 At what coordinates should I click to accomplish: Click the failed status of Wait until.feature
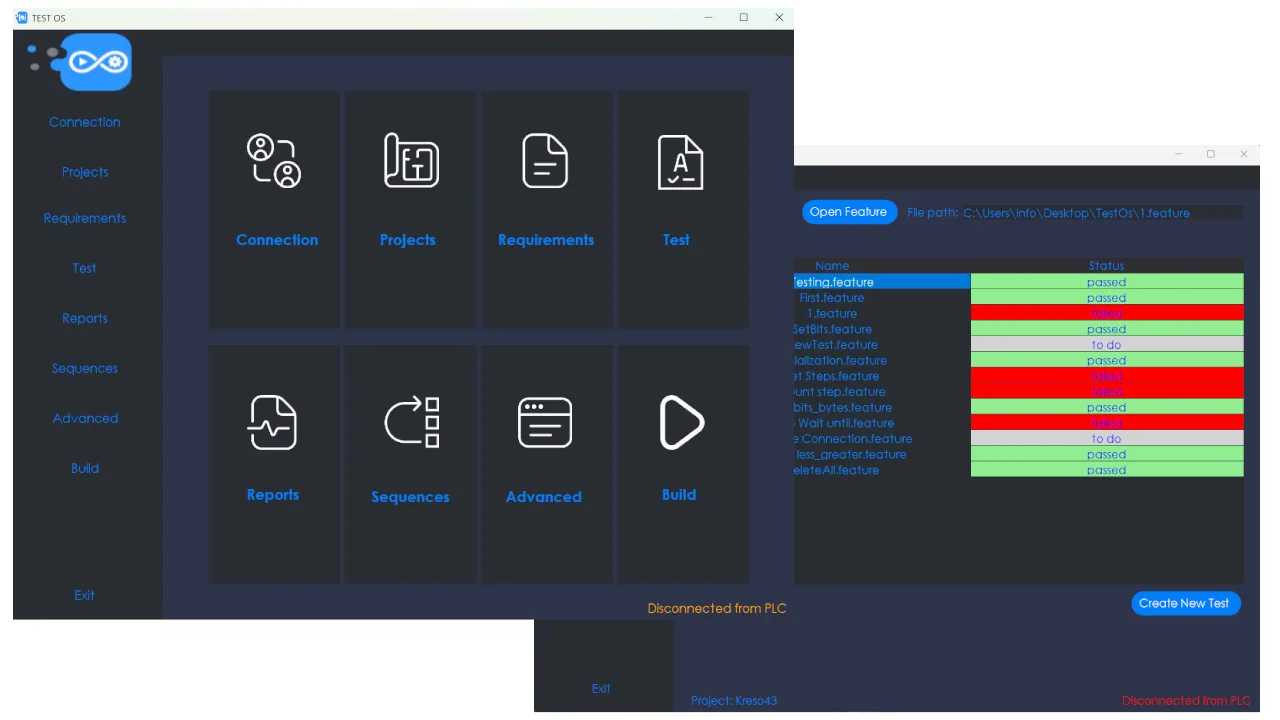(1107, 423)
